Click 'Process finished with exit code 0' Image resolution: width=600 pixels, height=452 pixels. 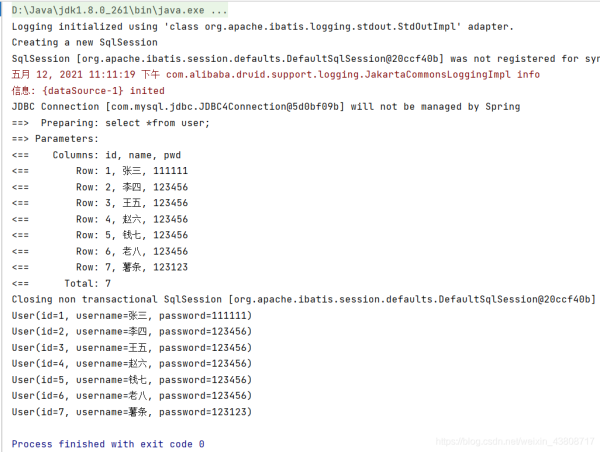108,443
